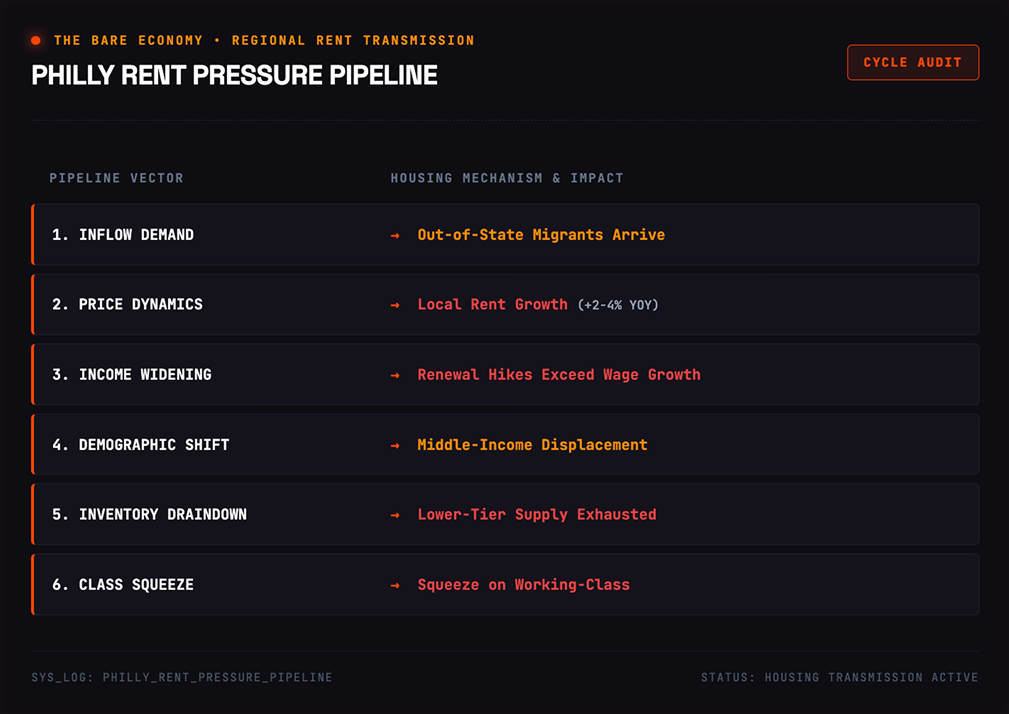Select the 1. INFLOW DEMAND row
Image resolution: width=1009 pixels, height=714 pixels.
505,235
